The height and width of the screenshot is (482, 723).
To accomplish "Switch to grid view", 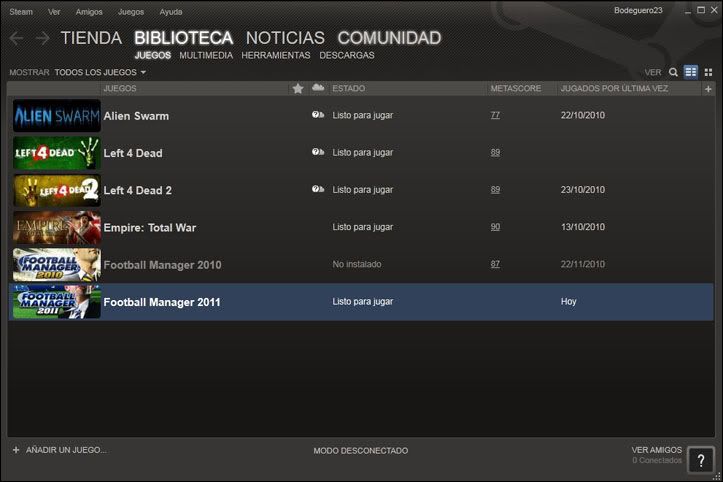I will point(708,72).
